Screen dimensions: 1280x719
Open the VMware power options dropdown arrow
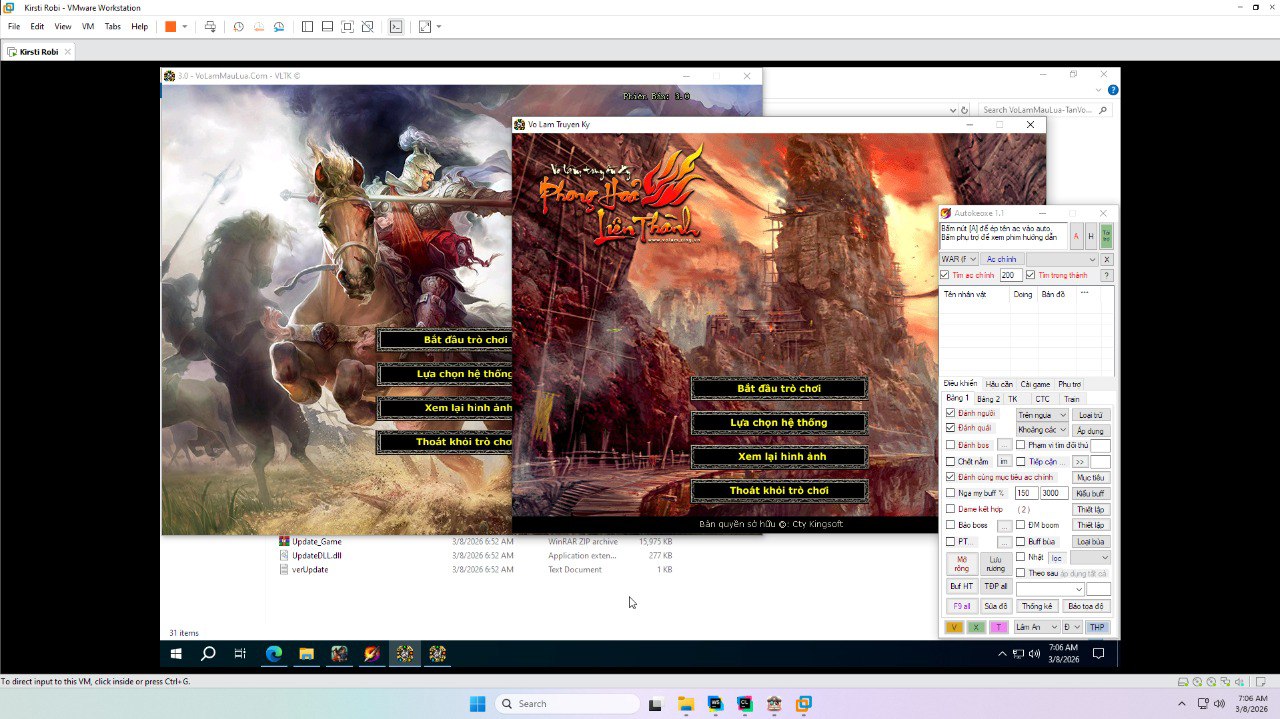tap(184, 27)
